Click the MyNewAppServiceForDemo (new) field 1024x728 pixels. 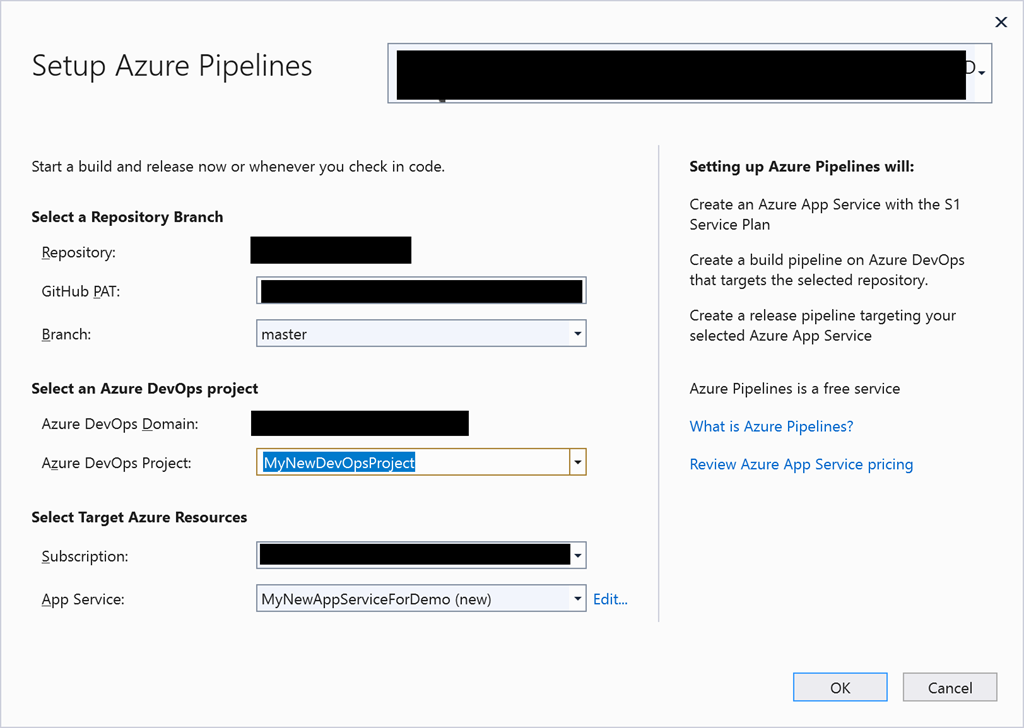pyautogui.click(x=410, y=599)
